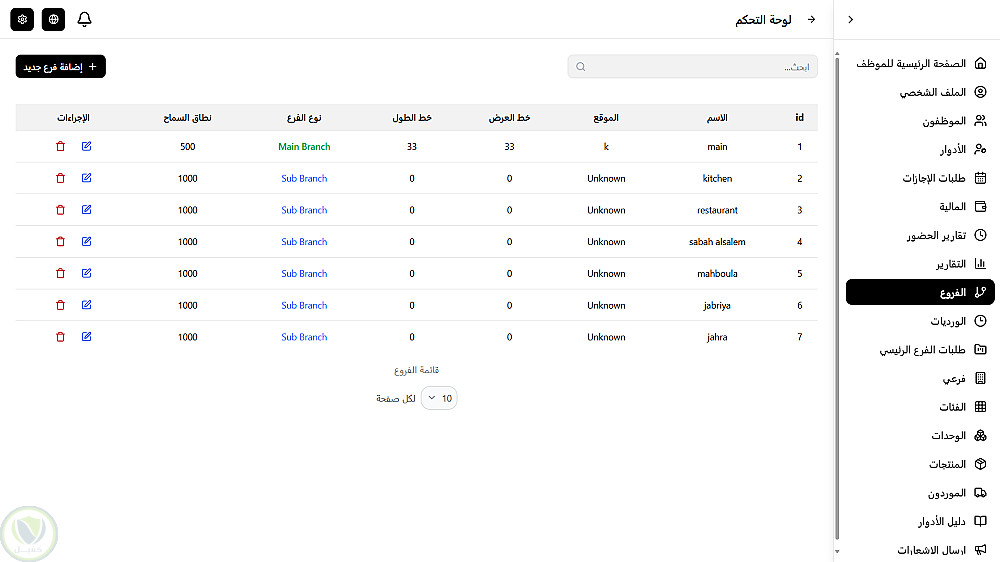The height and width of the screenshot is (562, 1000).
Task: Open دليل الأدوار in sidebar
Action: click(x=920, y=521)
